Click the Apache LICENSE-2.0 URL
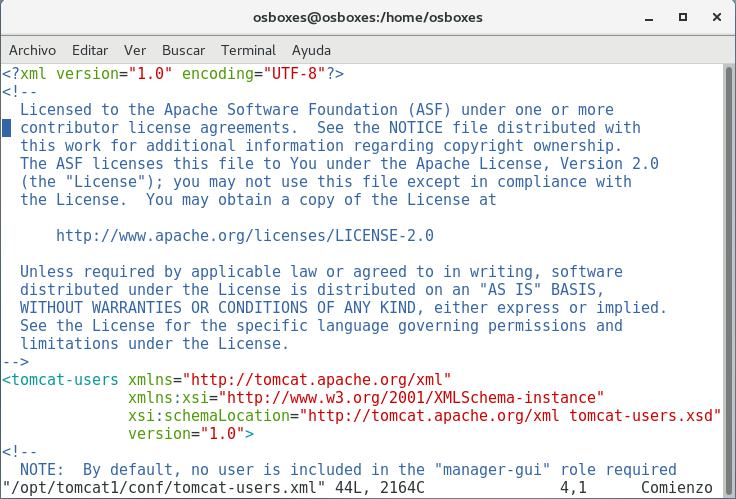 coord(245,236)
